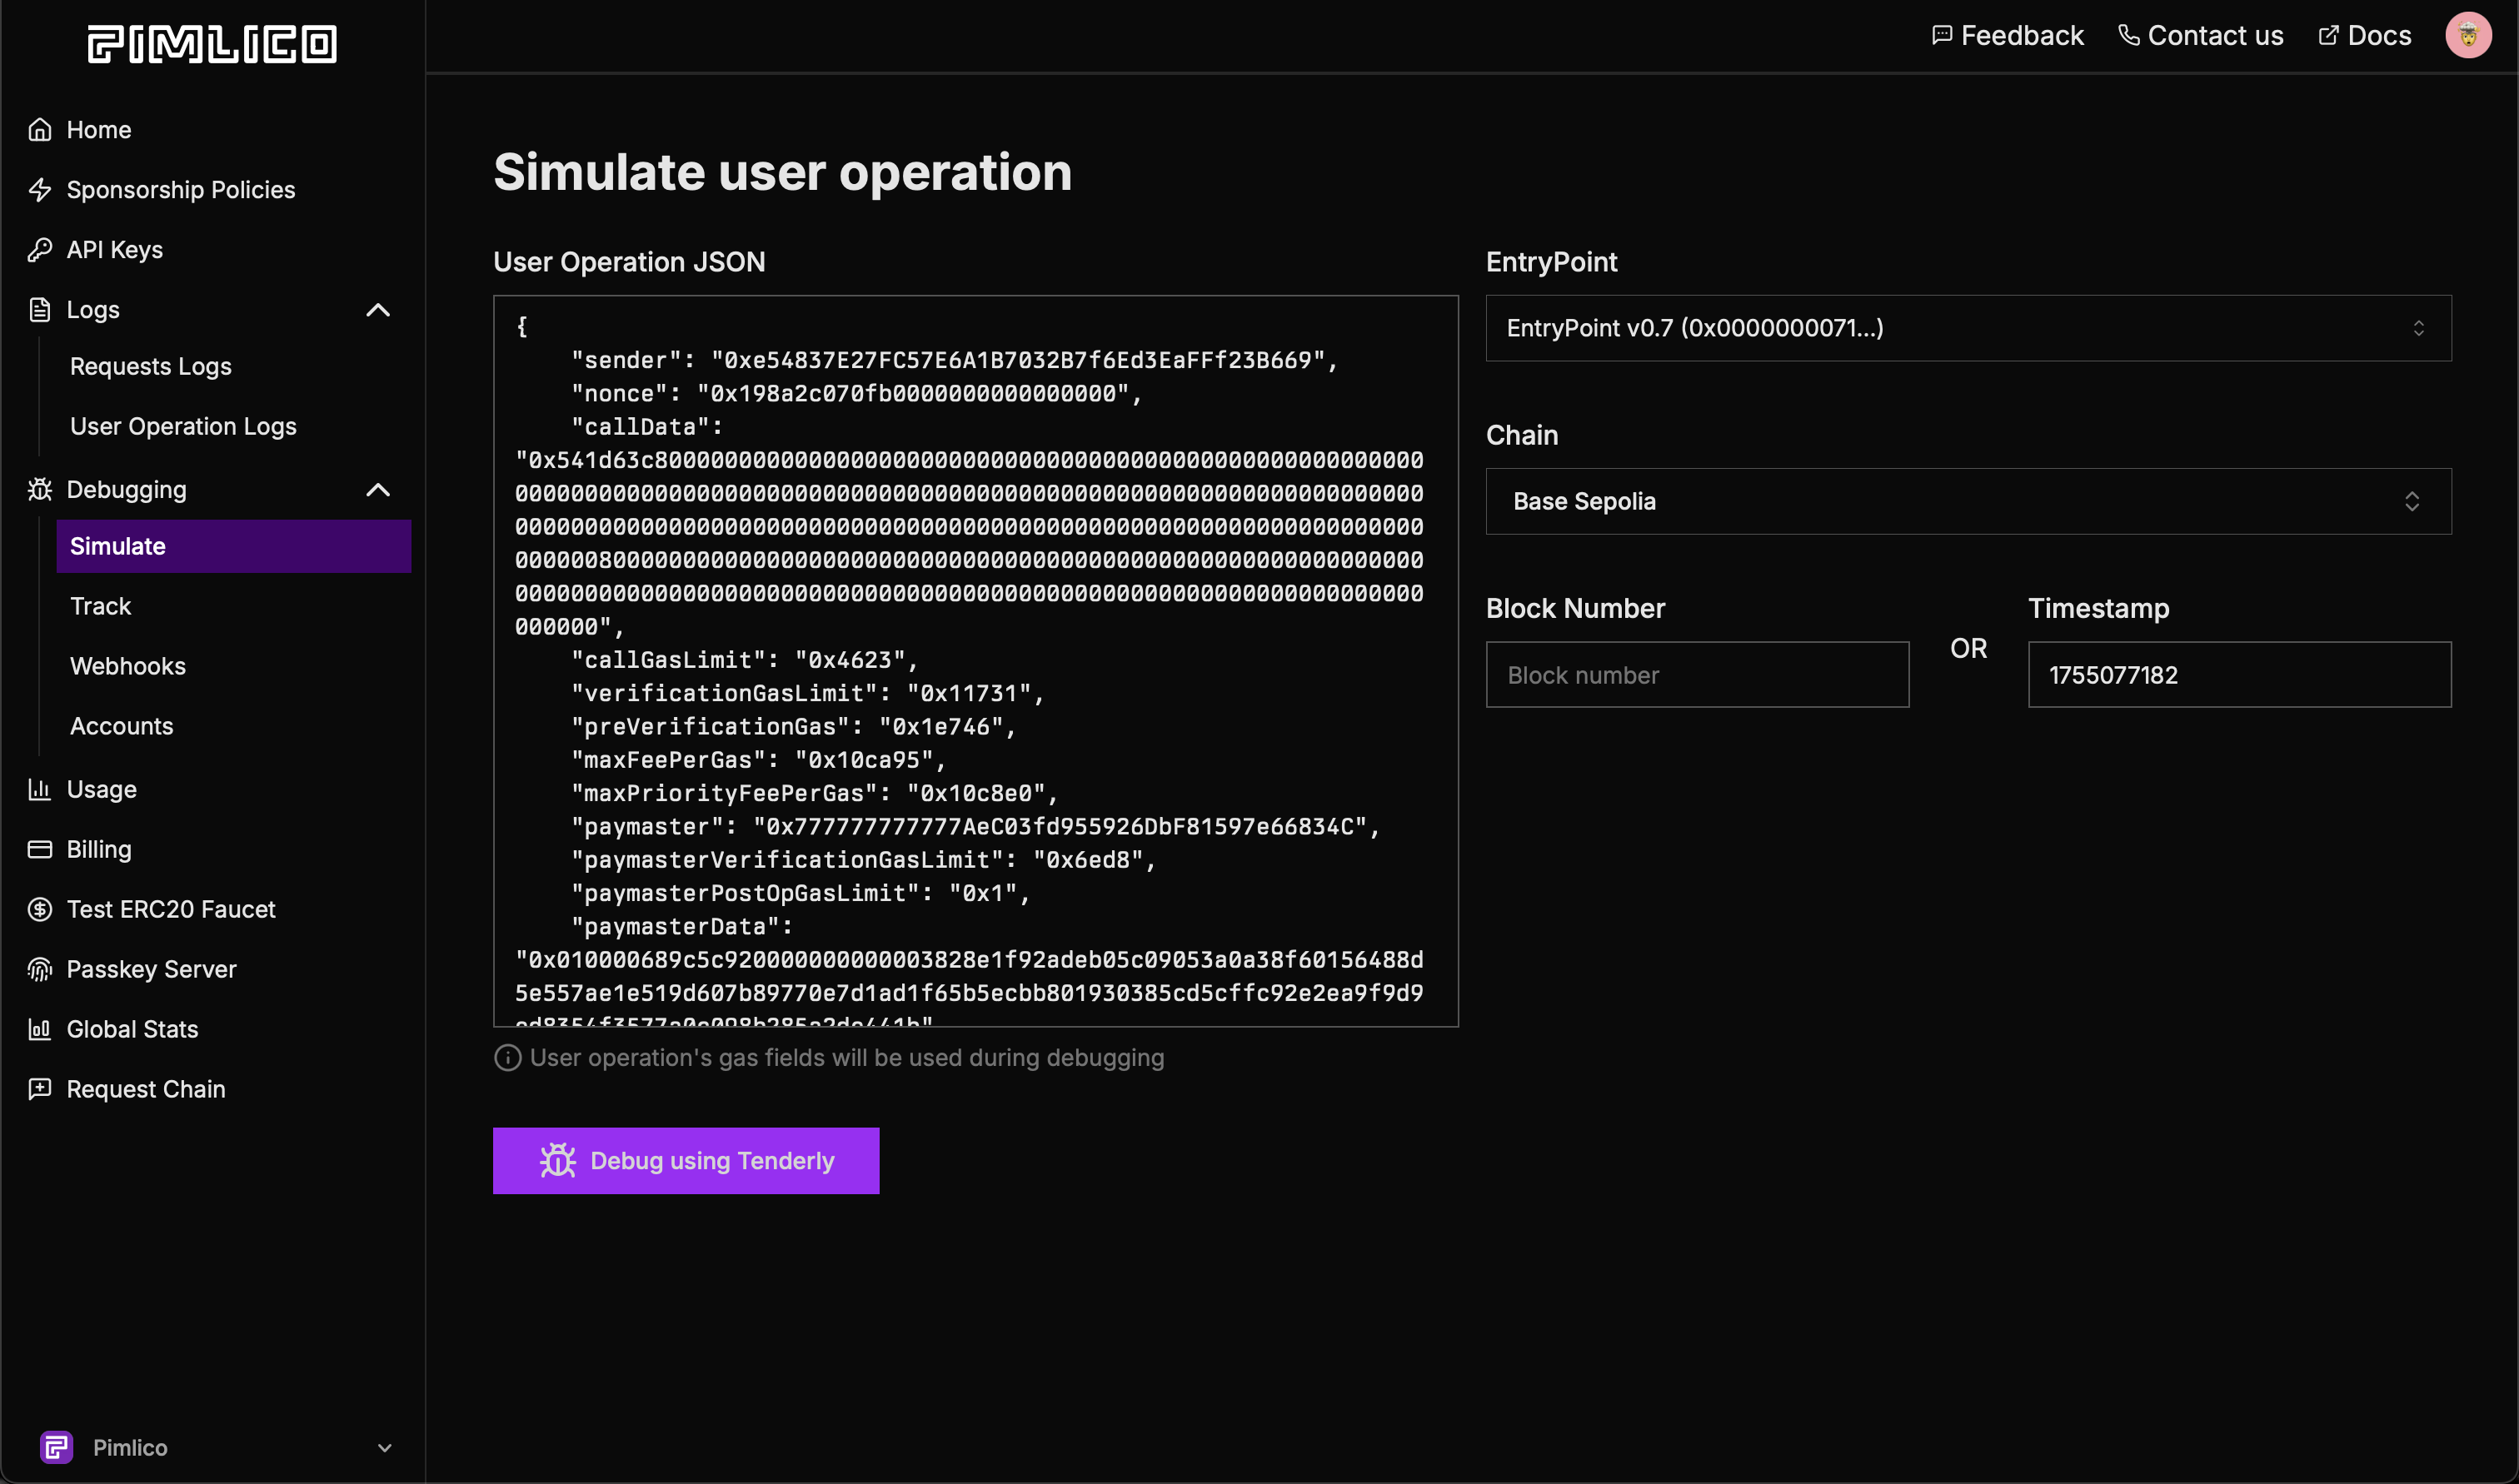This screenshot has width=2519, height=1484.
Task: Click Debug using Tenderly button
Action: click(686, 1161)
